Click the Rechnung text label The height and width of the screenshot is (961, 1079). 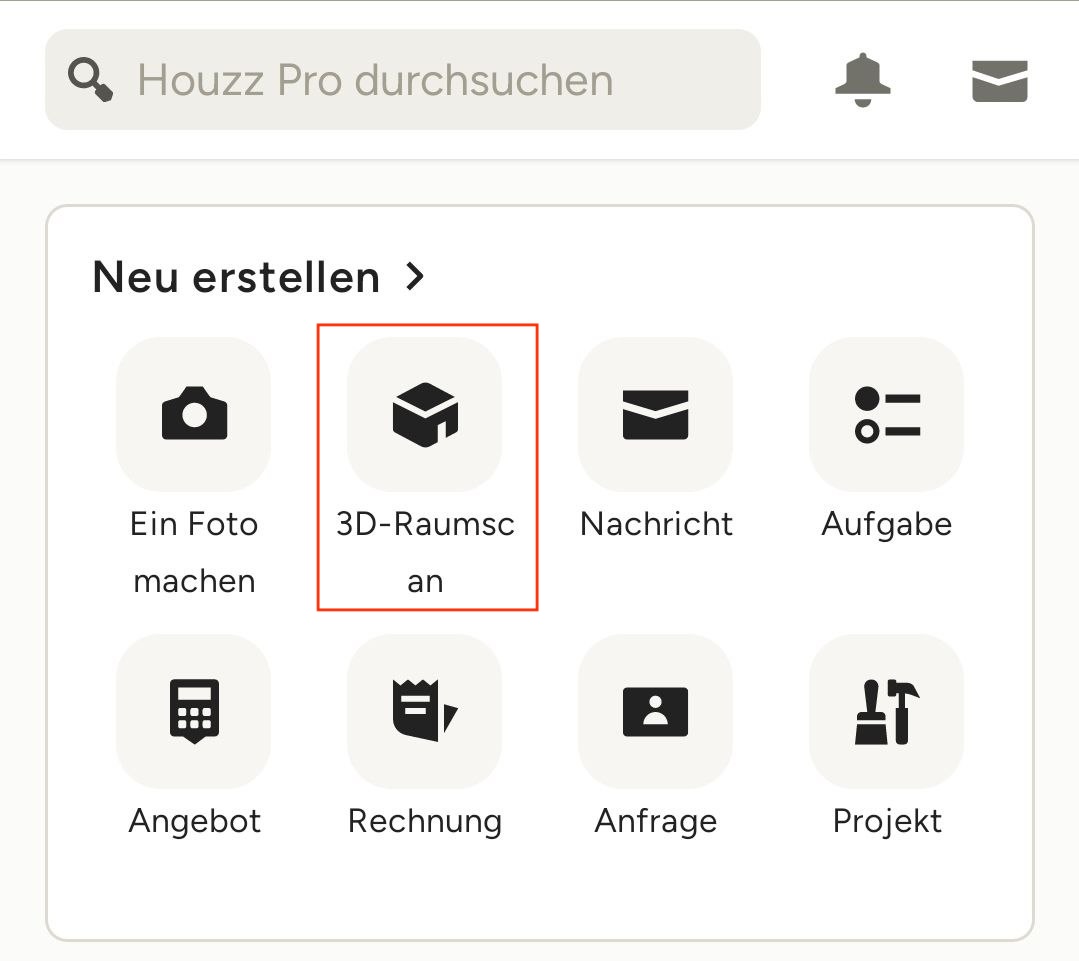pyautogui.click(x=425, y=821)
